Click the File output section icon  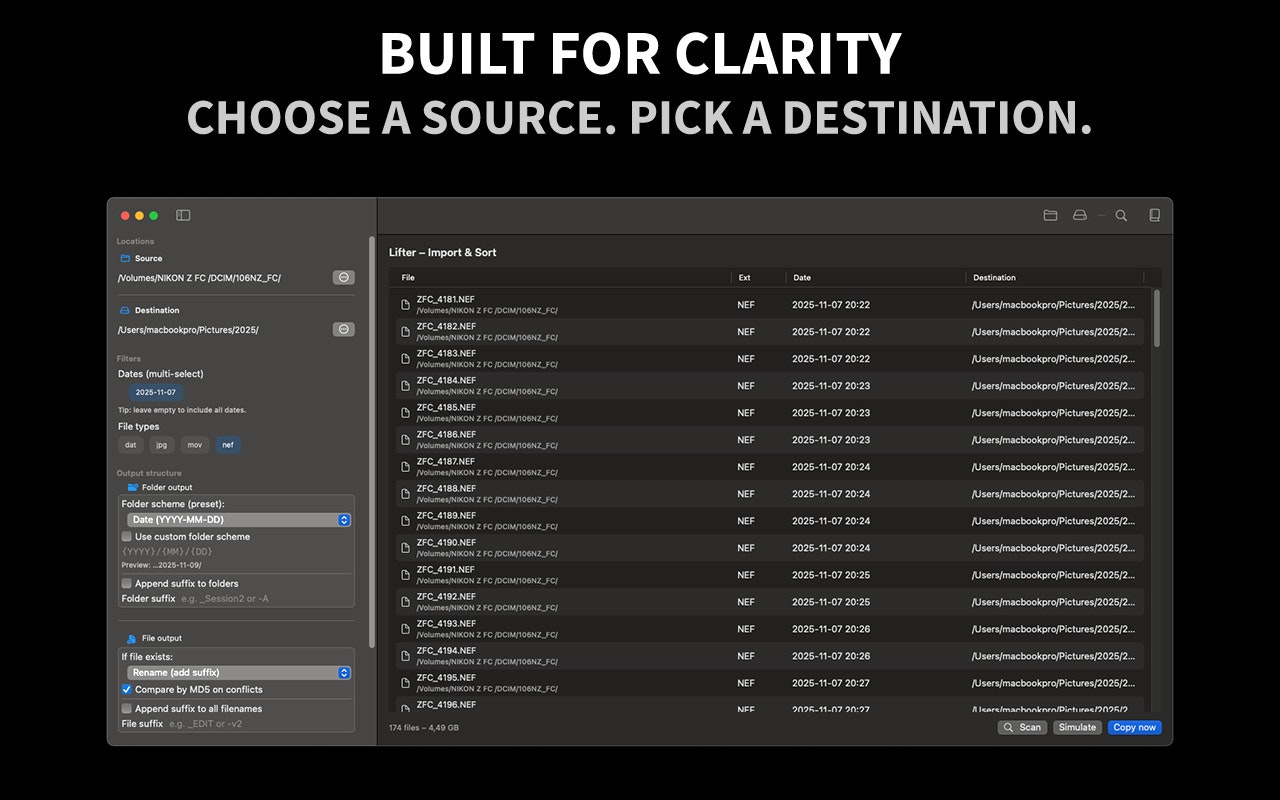pyautogui.click(x=131, y=637)
